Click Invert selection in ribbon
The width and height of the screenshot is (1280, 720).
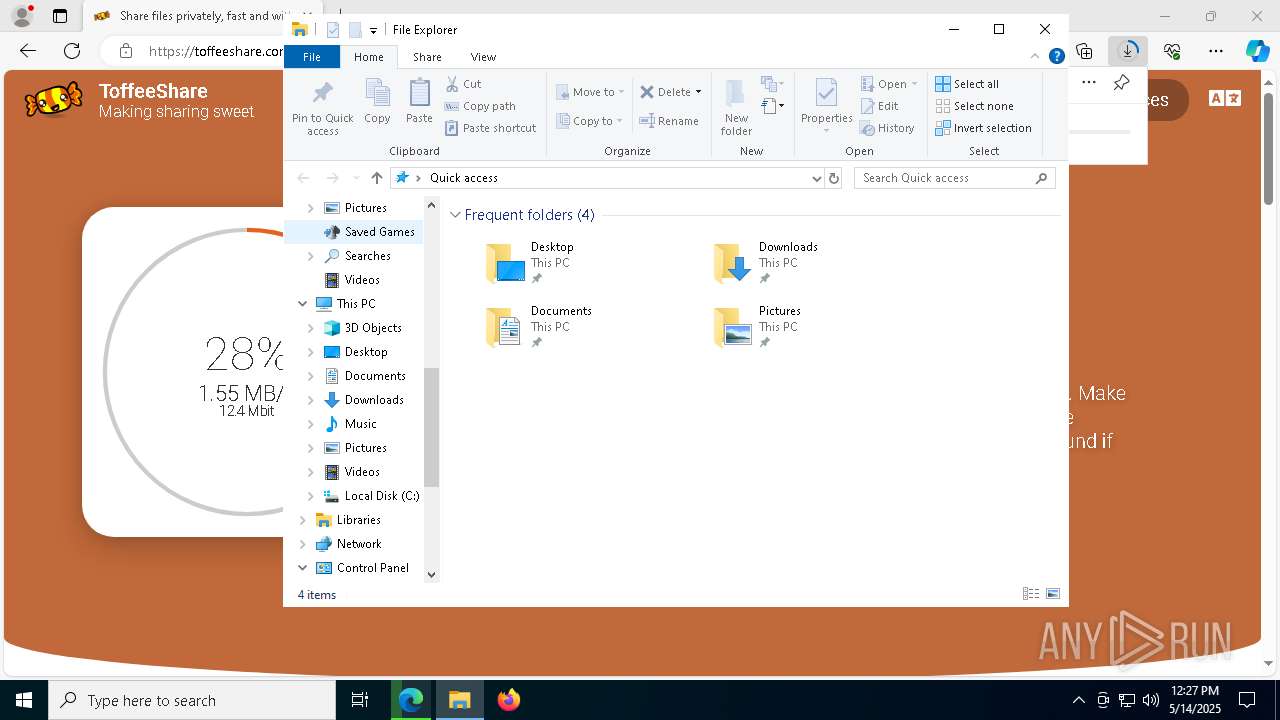983,128
